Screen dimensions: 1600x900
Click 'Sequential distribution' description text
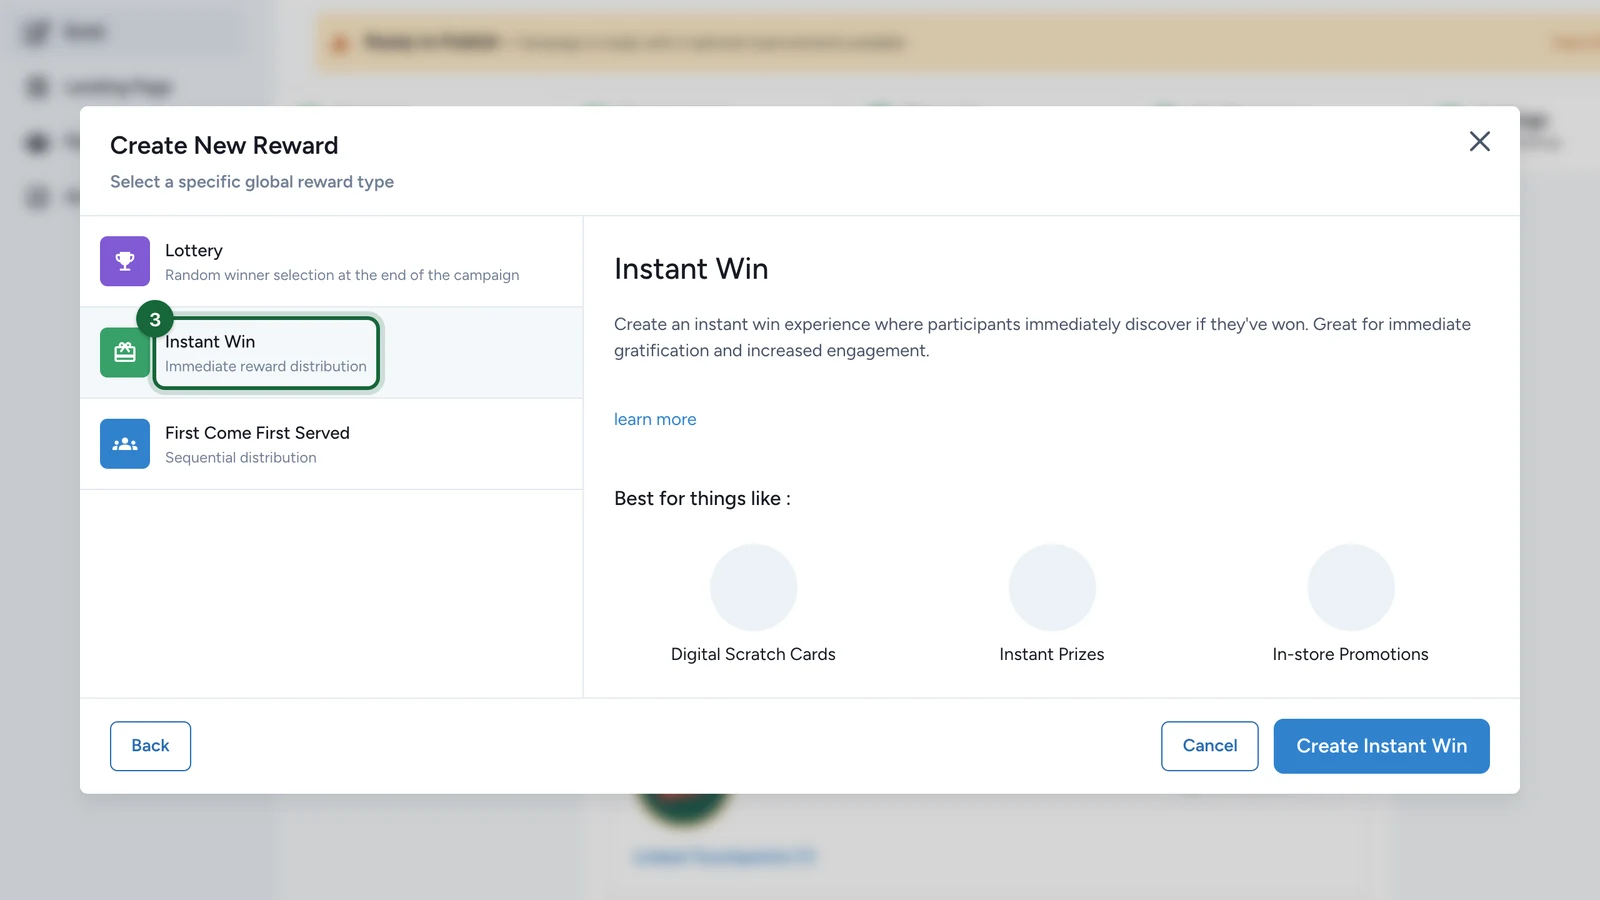click(241, 458)
